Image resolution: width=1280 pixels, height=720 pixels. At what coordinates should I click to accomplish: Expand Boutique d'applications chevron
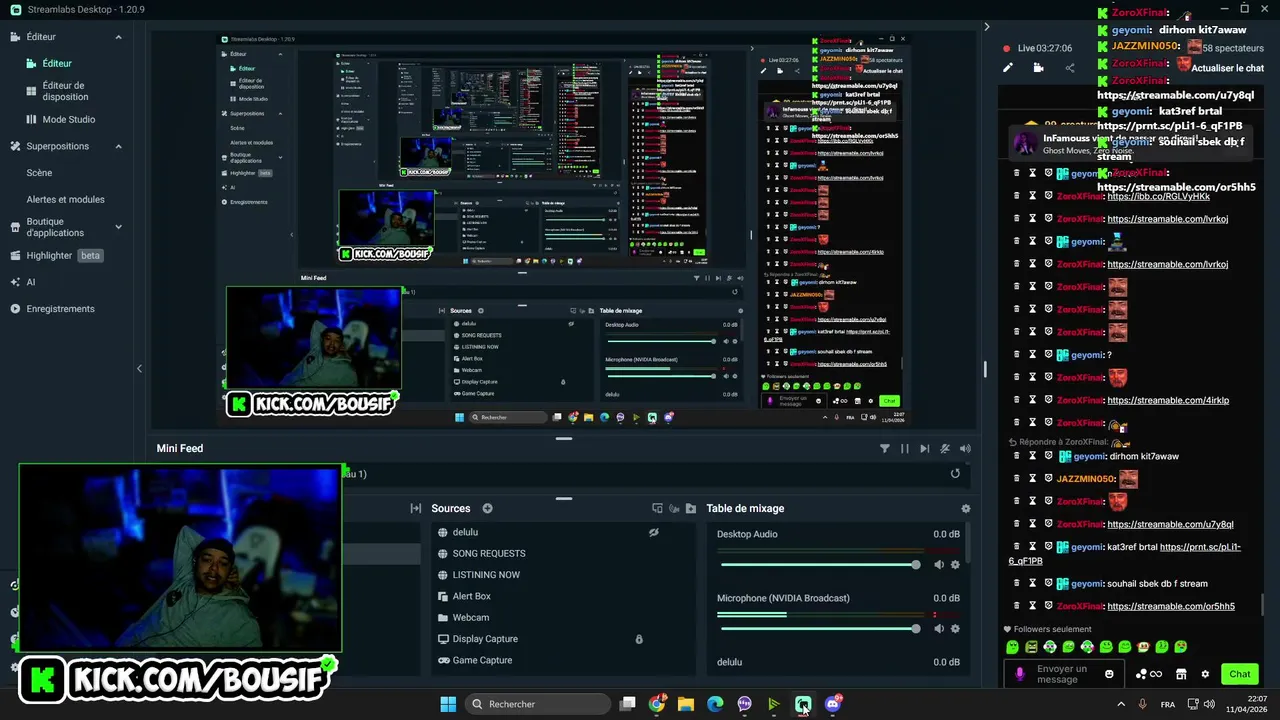pyautogui.click(x=118, y=227)
